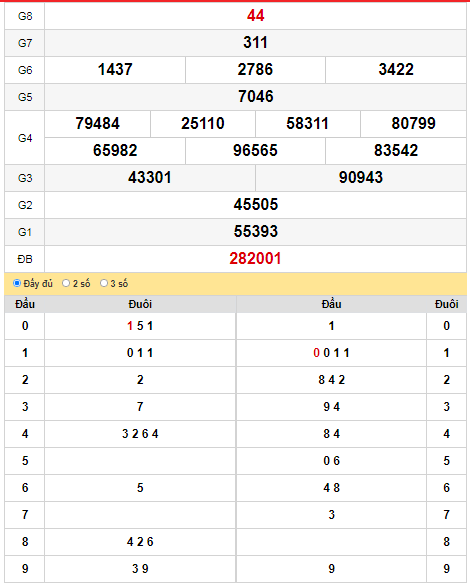Click tail values '0 1 1' for head 1
The width and height of the screenshot is (470, 586).
[140, 353]
